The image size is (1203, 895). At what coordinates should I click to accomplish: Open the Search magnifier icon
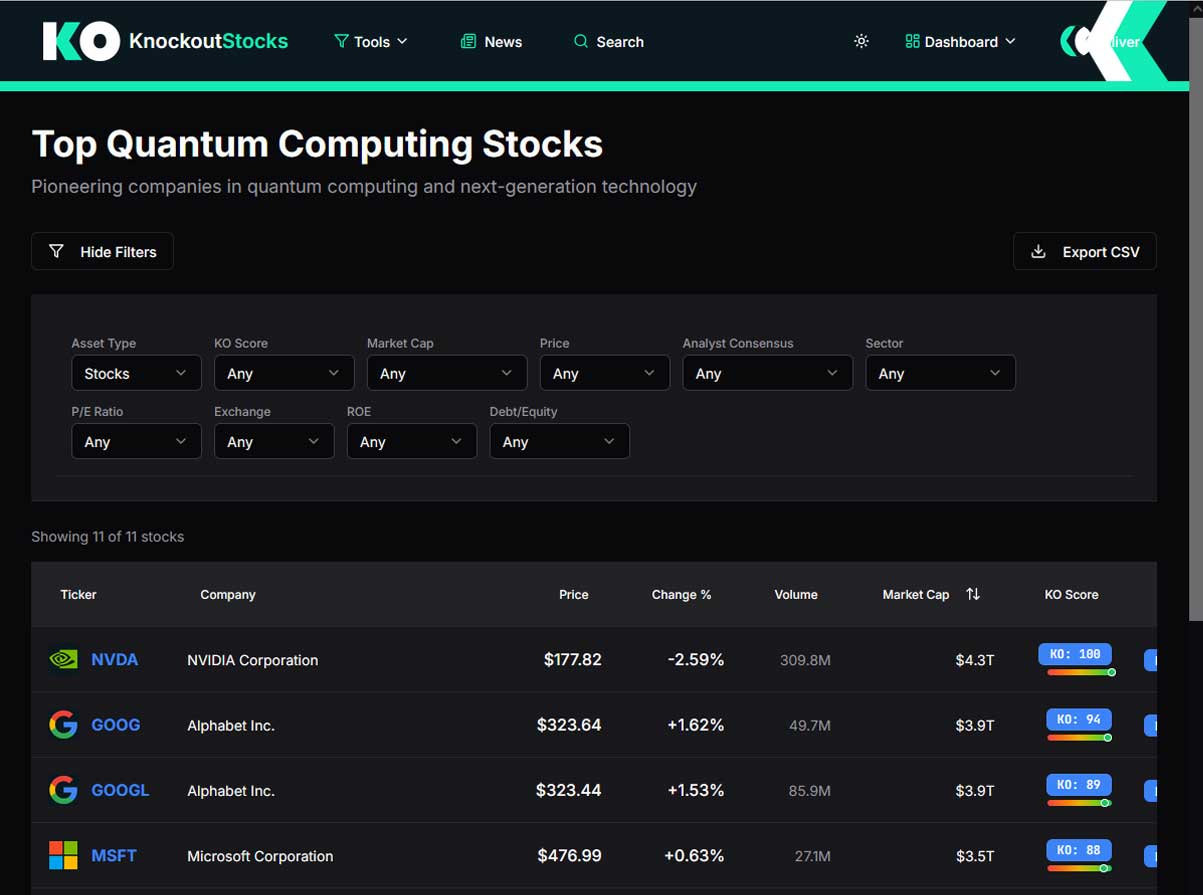coord(580,42)
